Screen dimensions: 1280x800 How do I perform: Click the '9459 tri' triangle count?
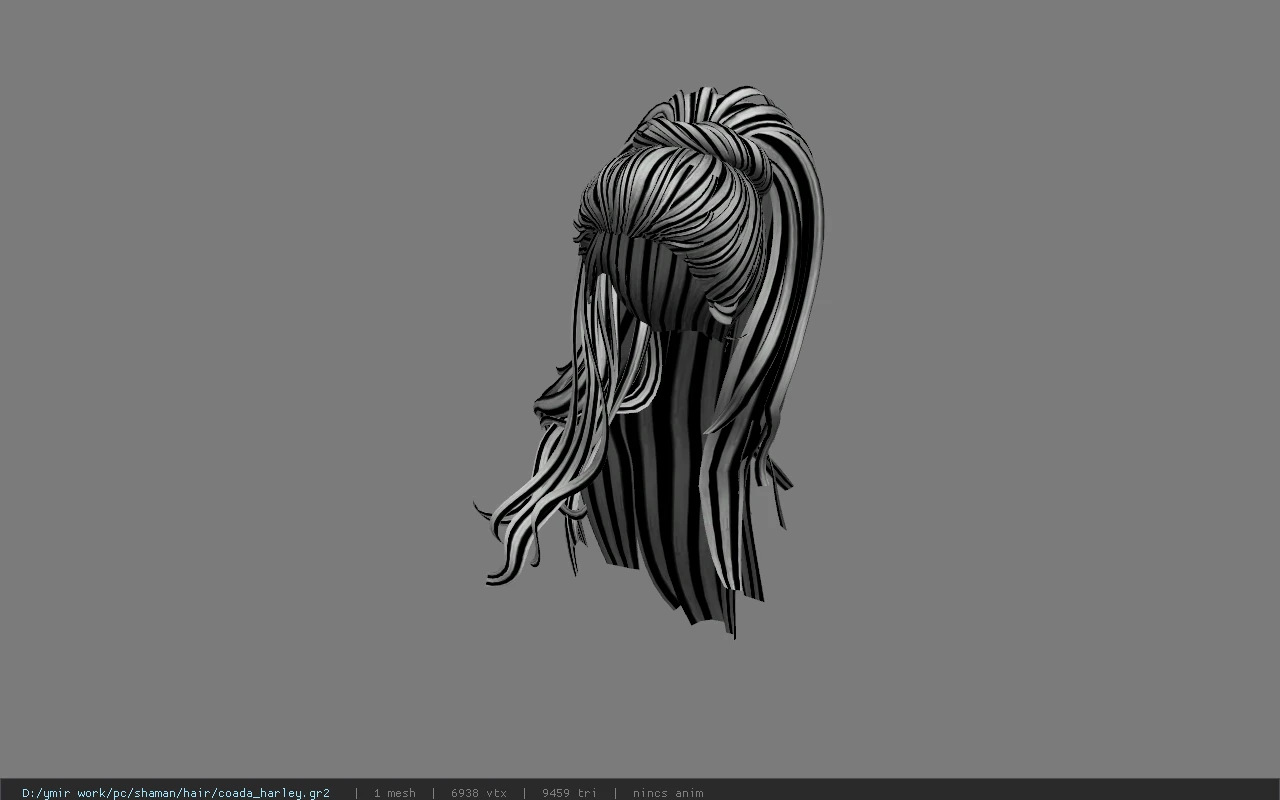pos(569,793)
